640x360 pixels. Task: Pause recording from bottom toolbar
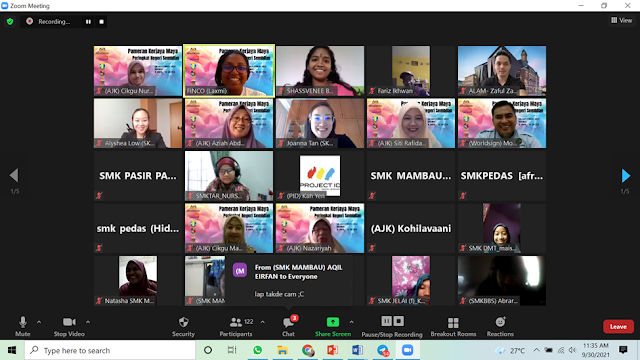click(x=386, y=321)
